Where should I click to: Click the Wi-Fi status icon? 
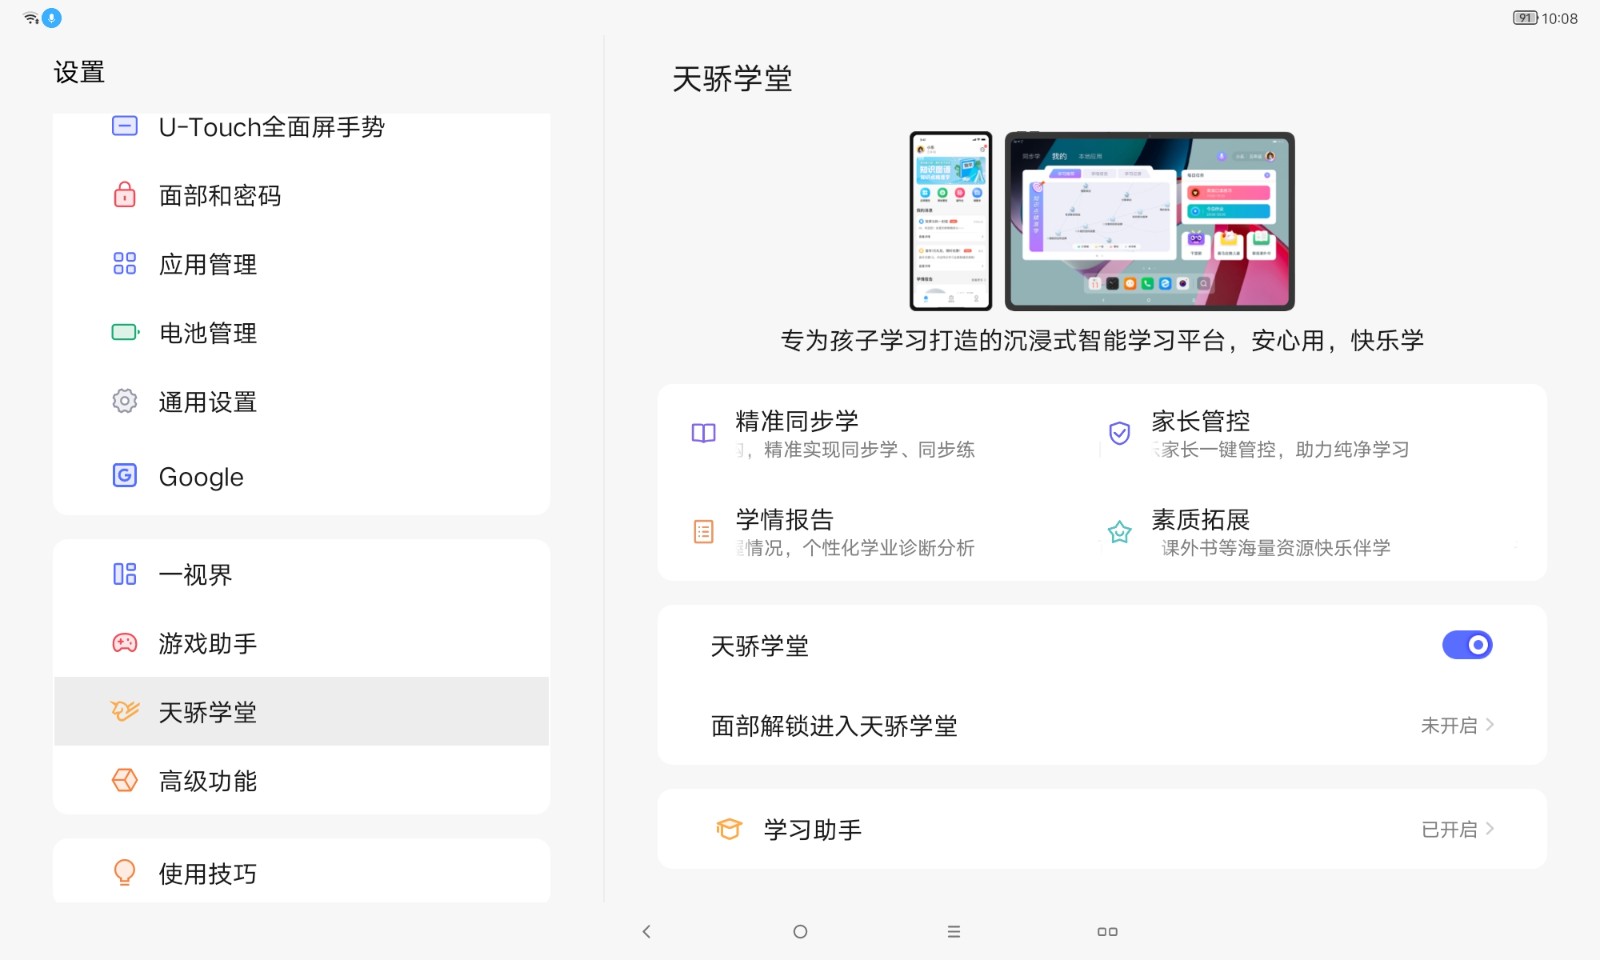[x=31, y=18]
